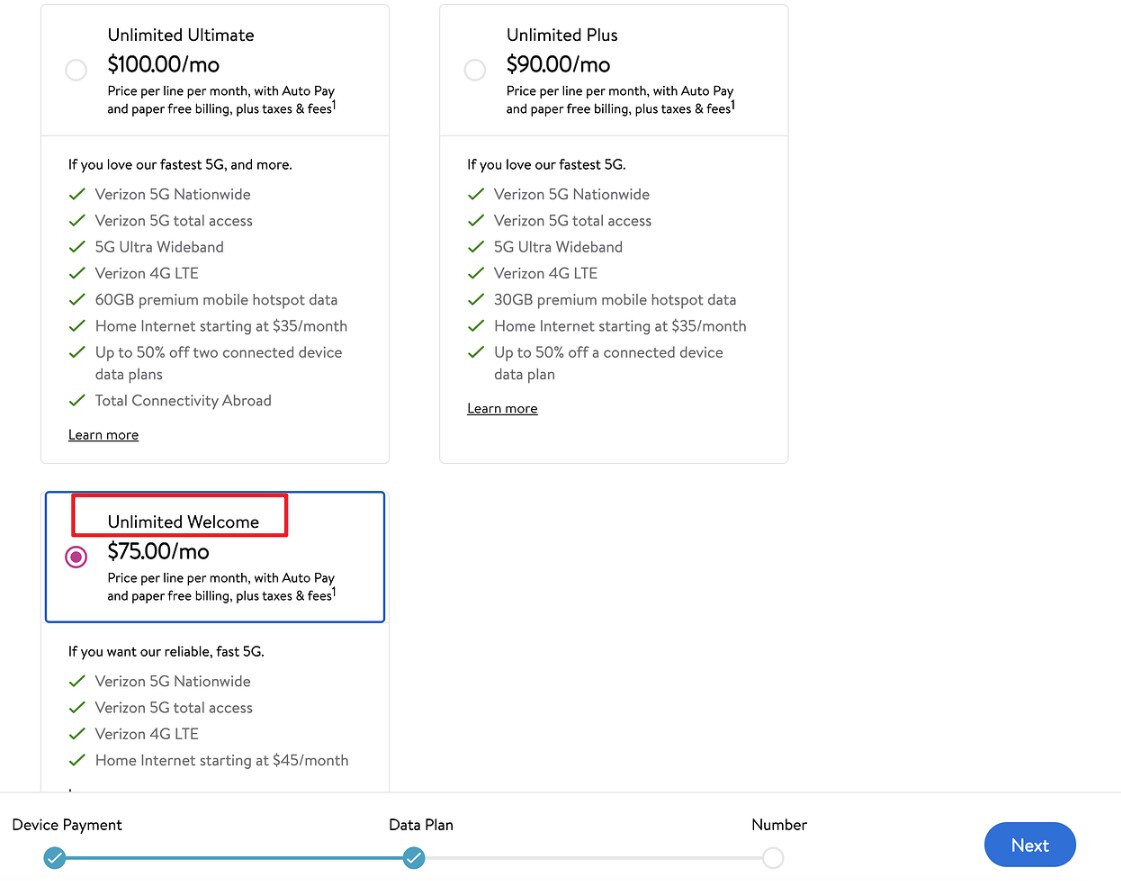Choose the Unlimited Plus plan radio button
Viewport: 1121px width, 881px height.
tap(475, 70)
